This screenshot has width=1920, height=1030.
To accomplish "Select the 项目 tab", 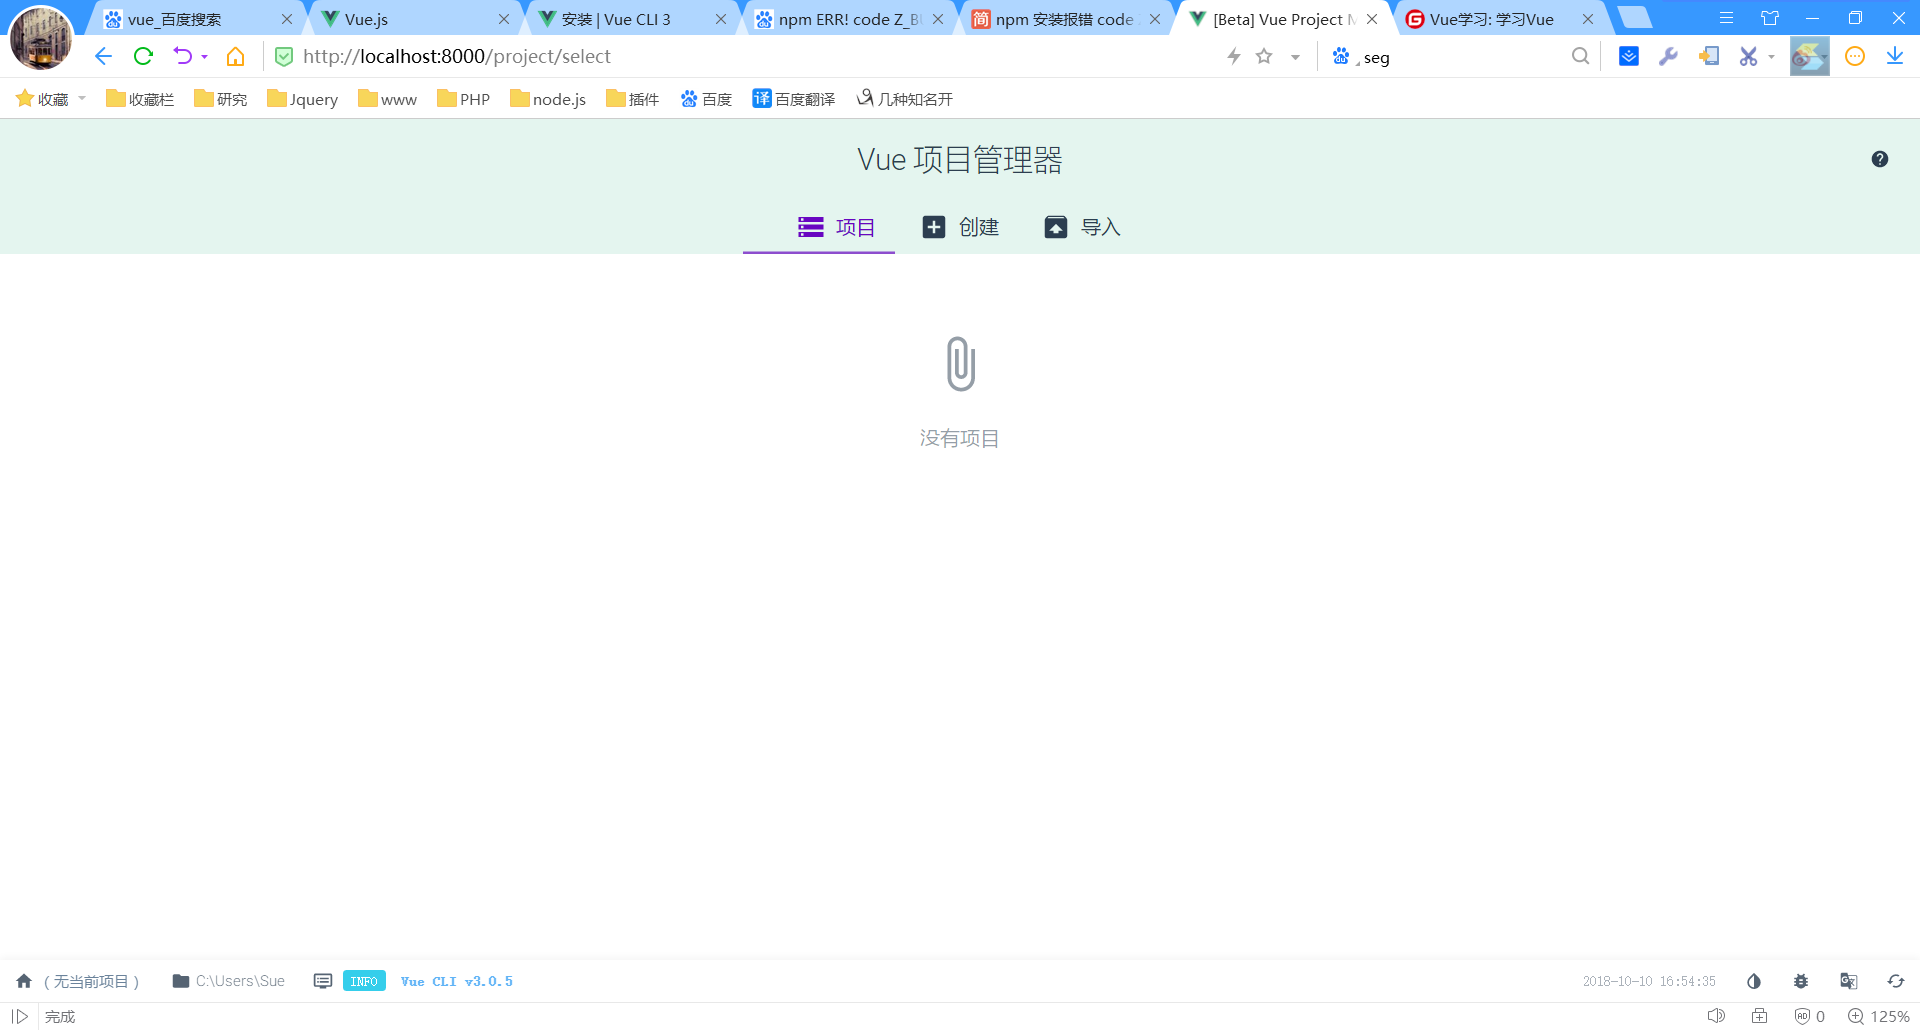I will point(838,227).
